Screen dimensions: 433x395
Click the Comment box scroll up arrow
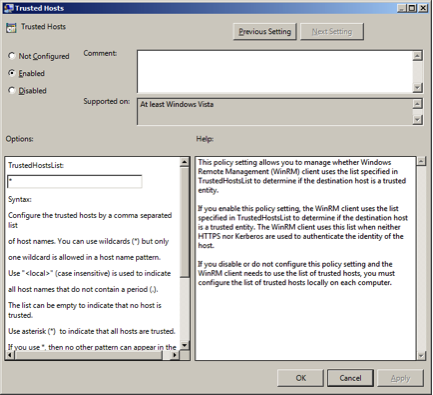click(417, 56)
